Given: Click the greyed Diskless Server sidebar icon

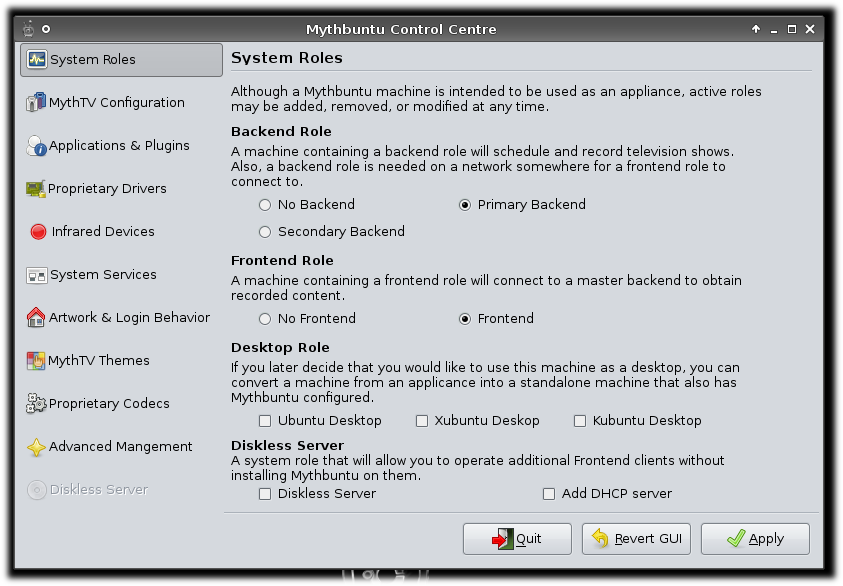Looking at the screenshot, I should tap(37, 490).
